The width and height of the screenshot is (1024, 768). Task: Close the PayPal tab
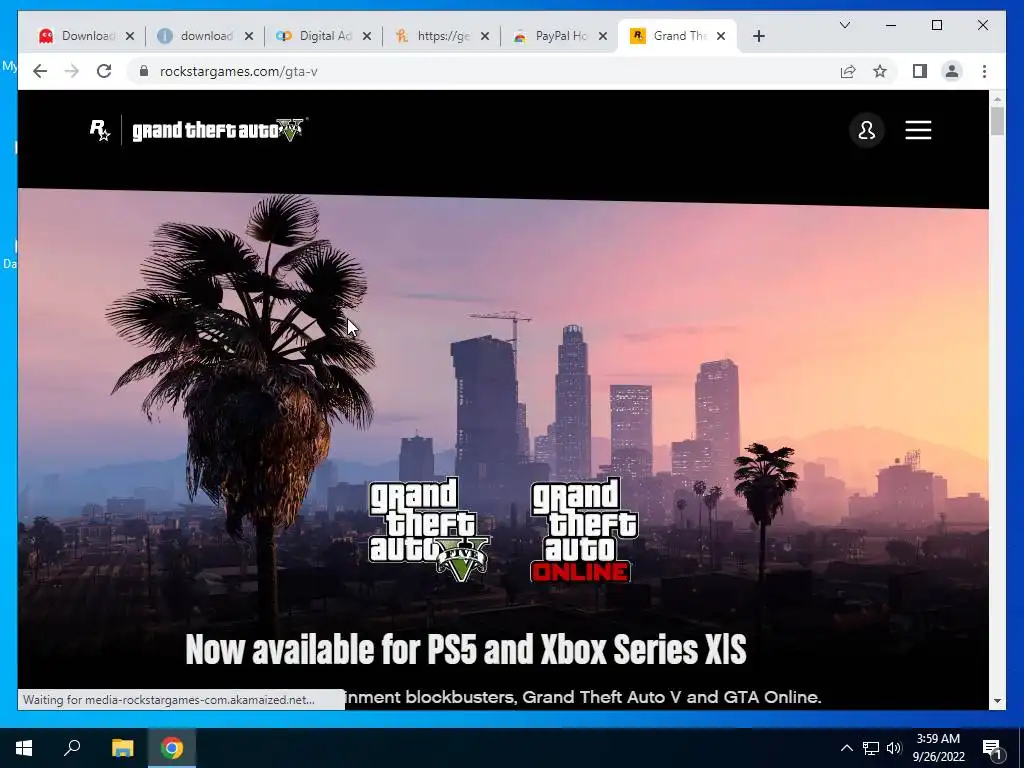(x=603, y=36)
